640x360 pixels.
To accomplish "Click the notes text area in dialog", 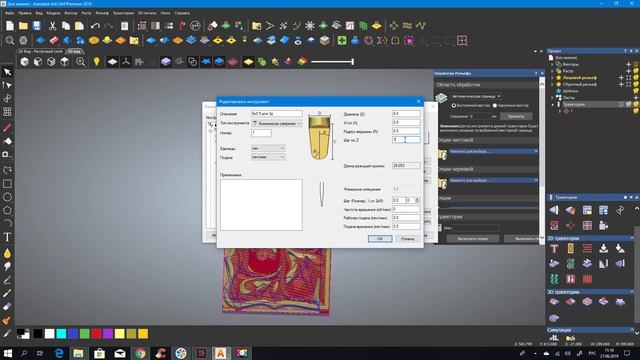I will 261,205.
